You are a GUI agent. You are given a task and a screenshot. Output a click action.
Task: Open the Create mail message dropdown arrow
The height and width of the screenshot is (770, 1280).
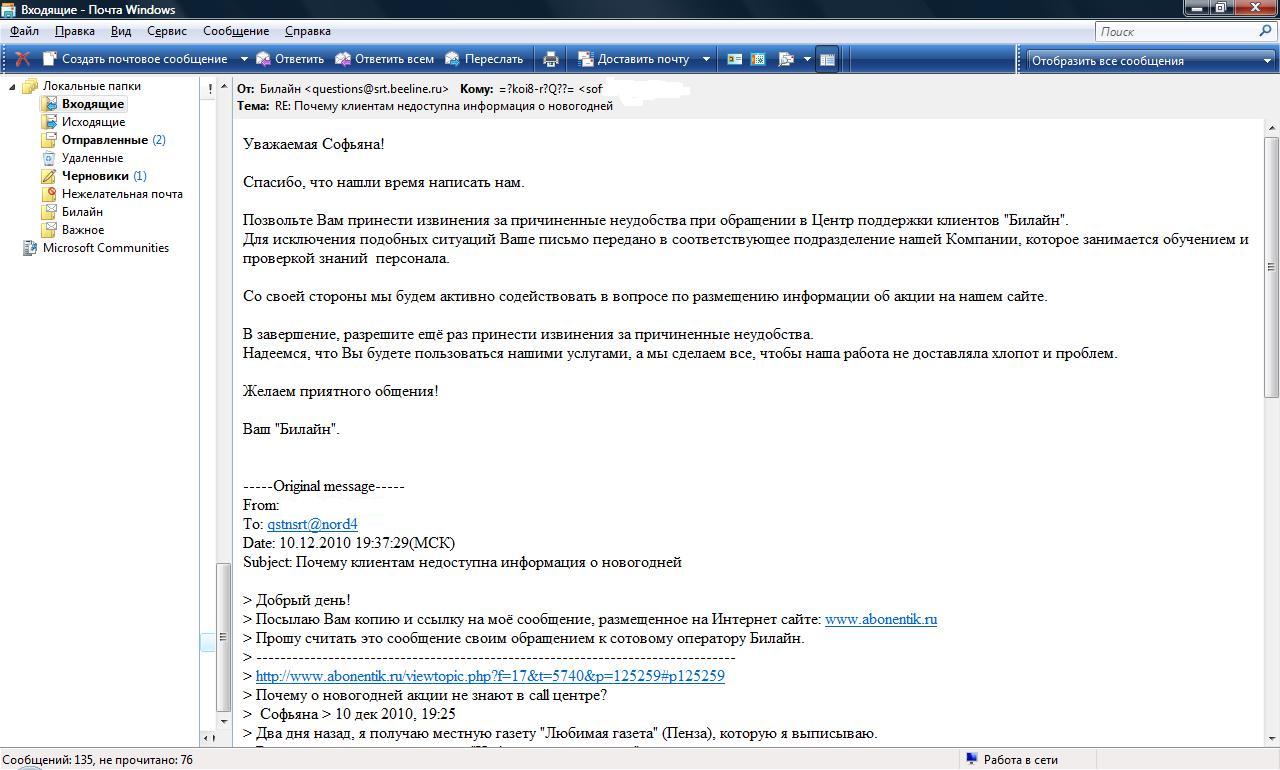click(242, 59)
